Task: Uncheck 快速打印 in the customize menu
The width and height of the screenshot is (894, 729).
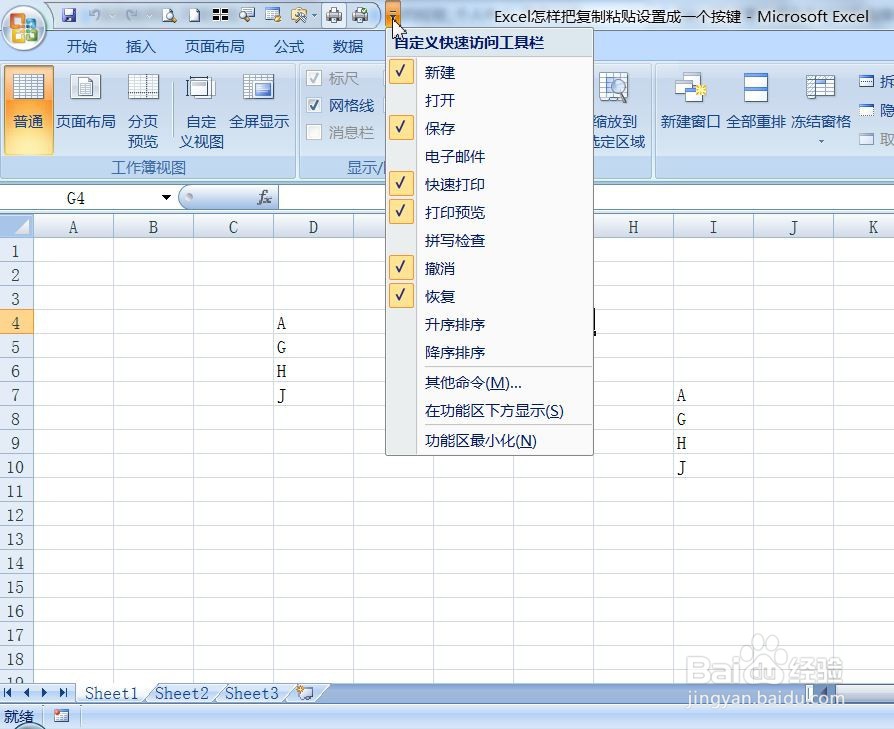Action: [x=489, y=184]
